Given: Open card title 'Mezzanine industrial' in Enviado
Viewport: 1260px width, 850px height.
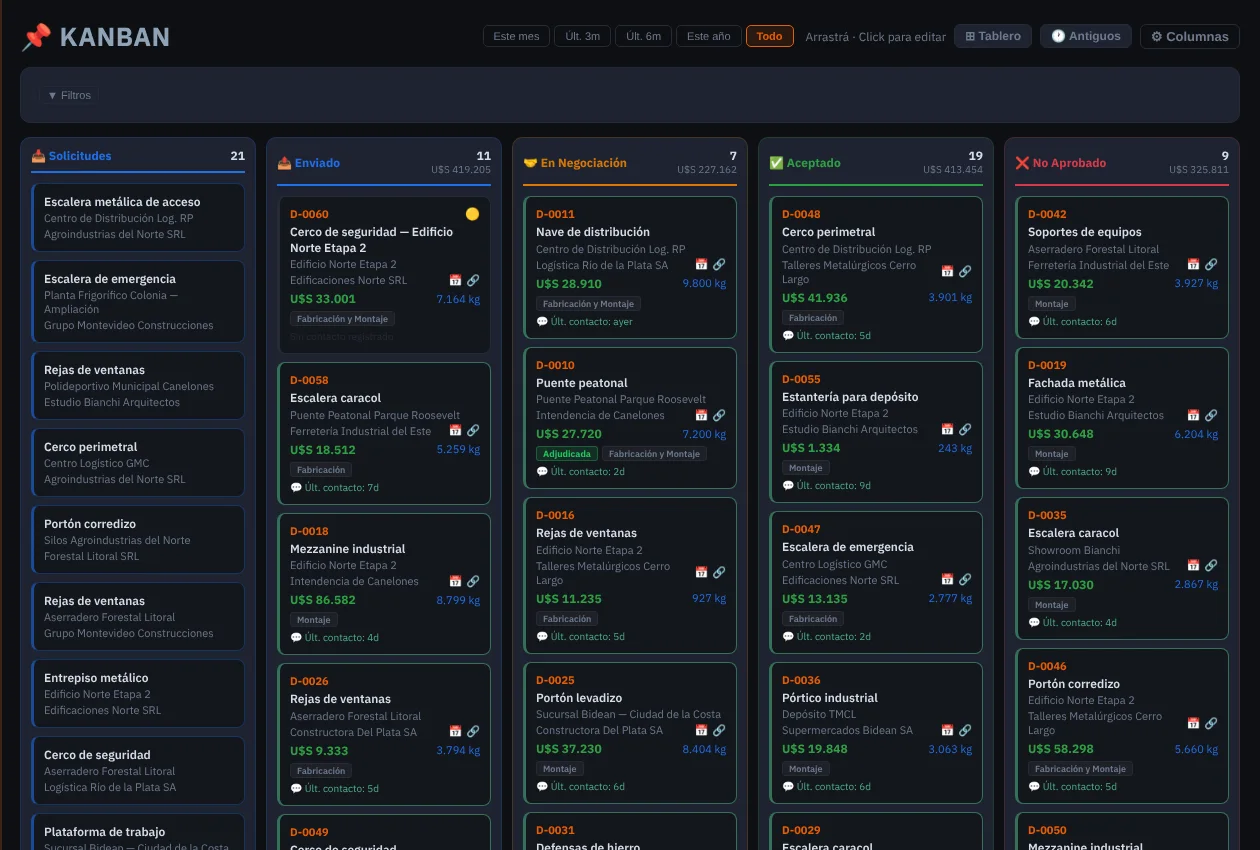Looking at the screenshot, I should (348, 549).
